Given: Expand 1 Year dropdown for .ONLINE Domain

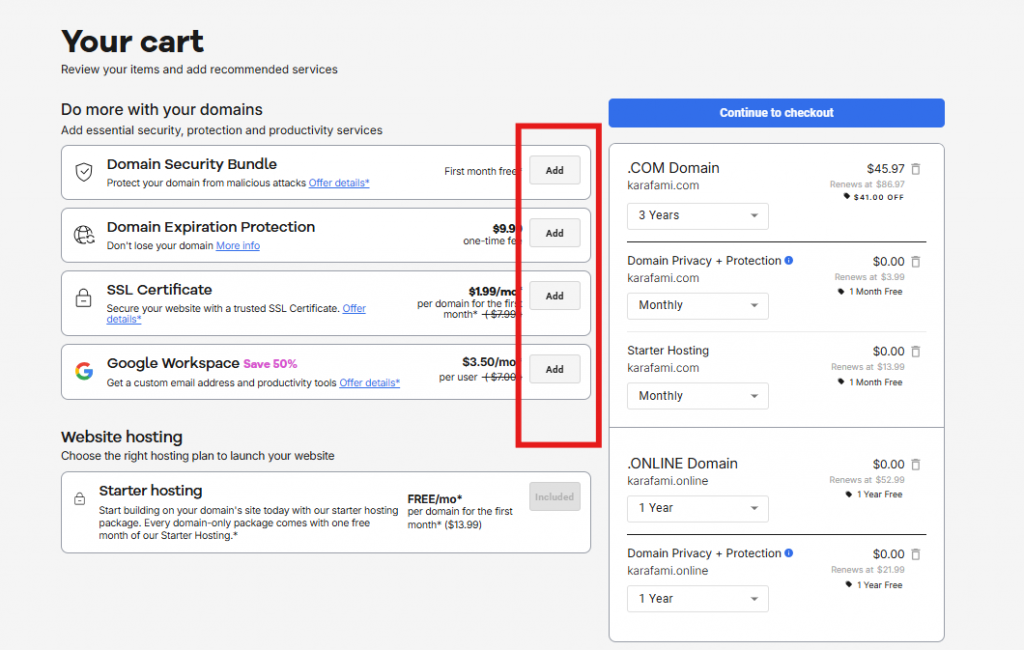Looking at the screenshot, I should 698,508.
